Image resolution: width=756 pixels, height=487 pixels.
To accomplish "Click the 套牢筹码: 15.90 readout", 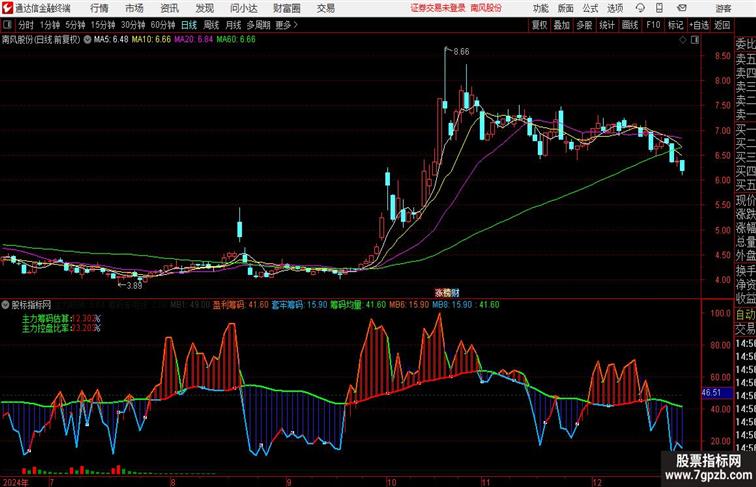I will point(299,305).
